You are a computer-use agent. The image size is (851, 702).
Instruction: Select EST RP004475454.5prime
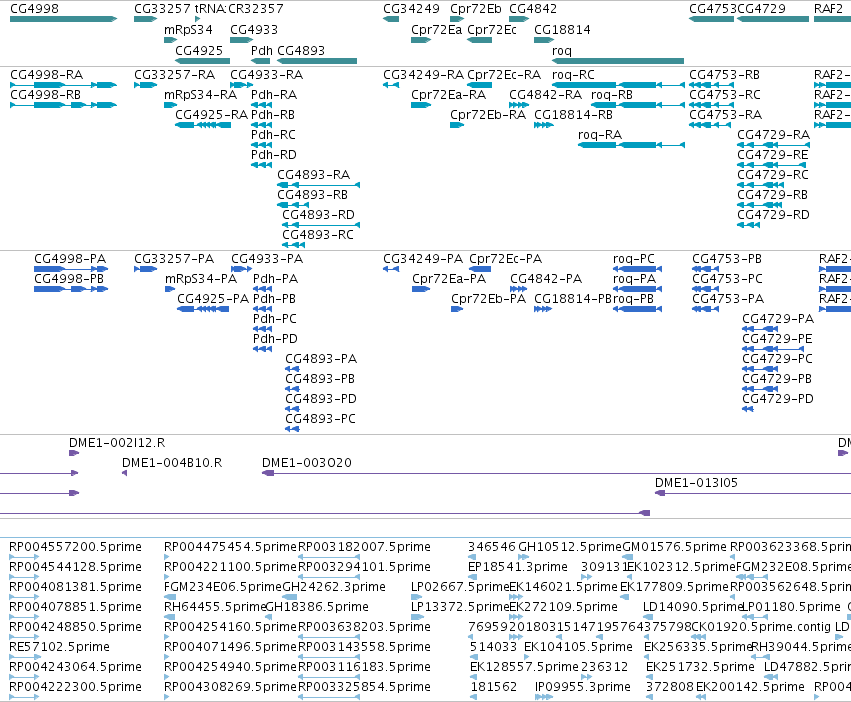230,546
